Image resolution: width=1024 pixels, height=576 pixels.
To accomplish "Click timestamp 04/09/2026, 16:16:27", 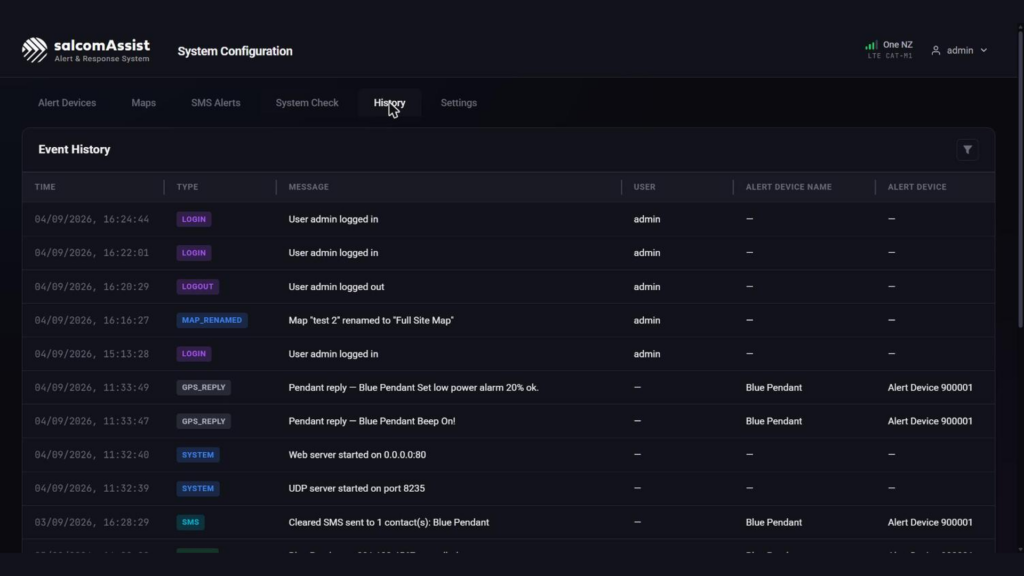I will click(x=91, y=320).
